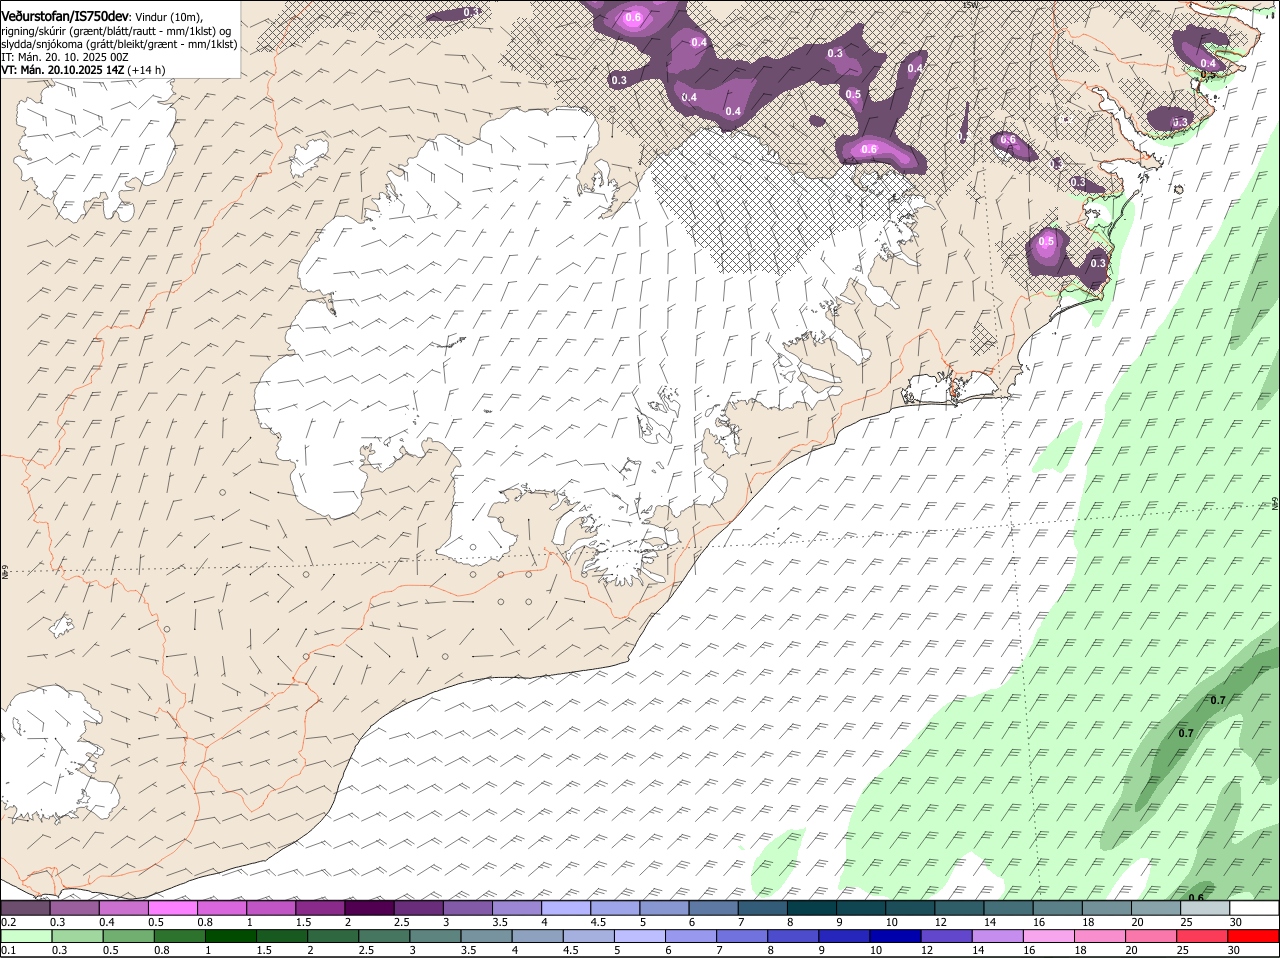Screen dimensions: 1280x958
Task: Pick upper legend swatch labeled 3.5
Action: pos(517,908)
